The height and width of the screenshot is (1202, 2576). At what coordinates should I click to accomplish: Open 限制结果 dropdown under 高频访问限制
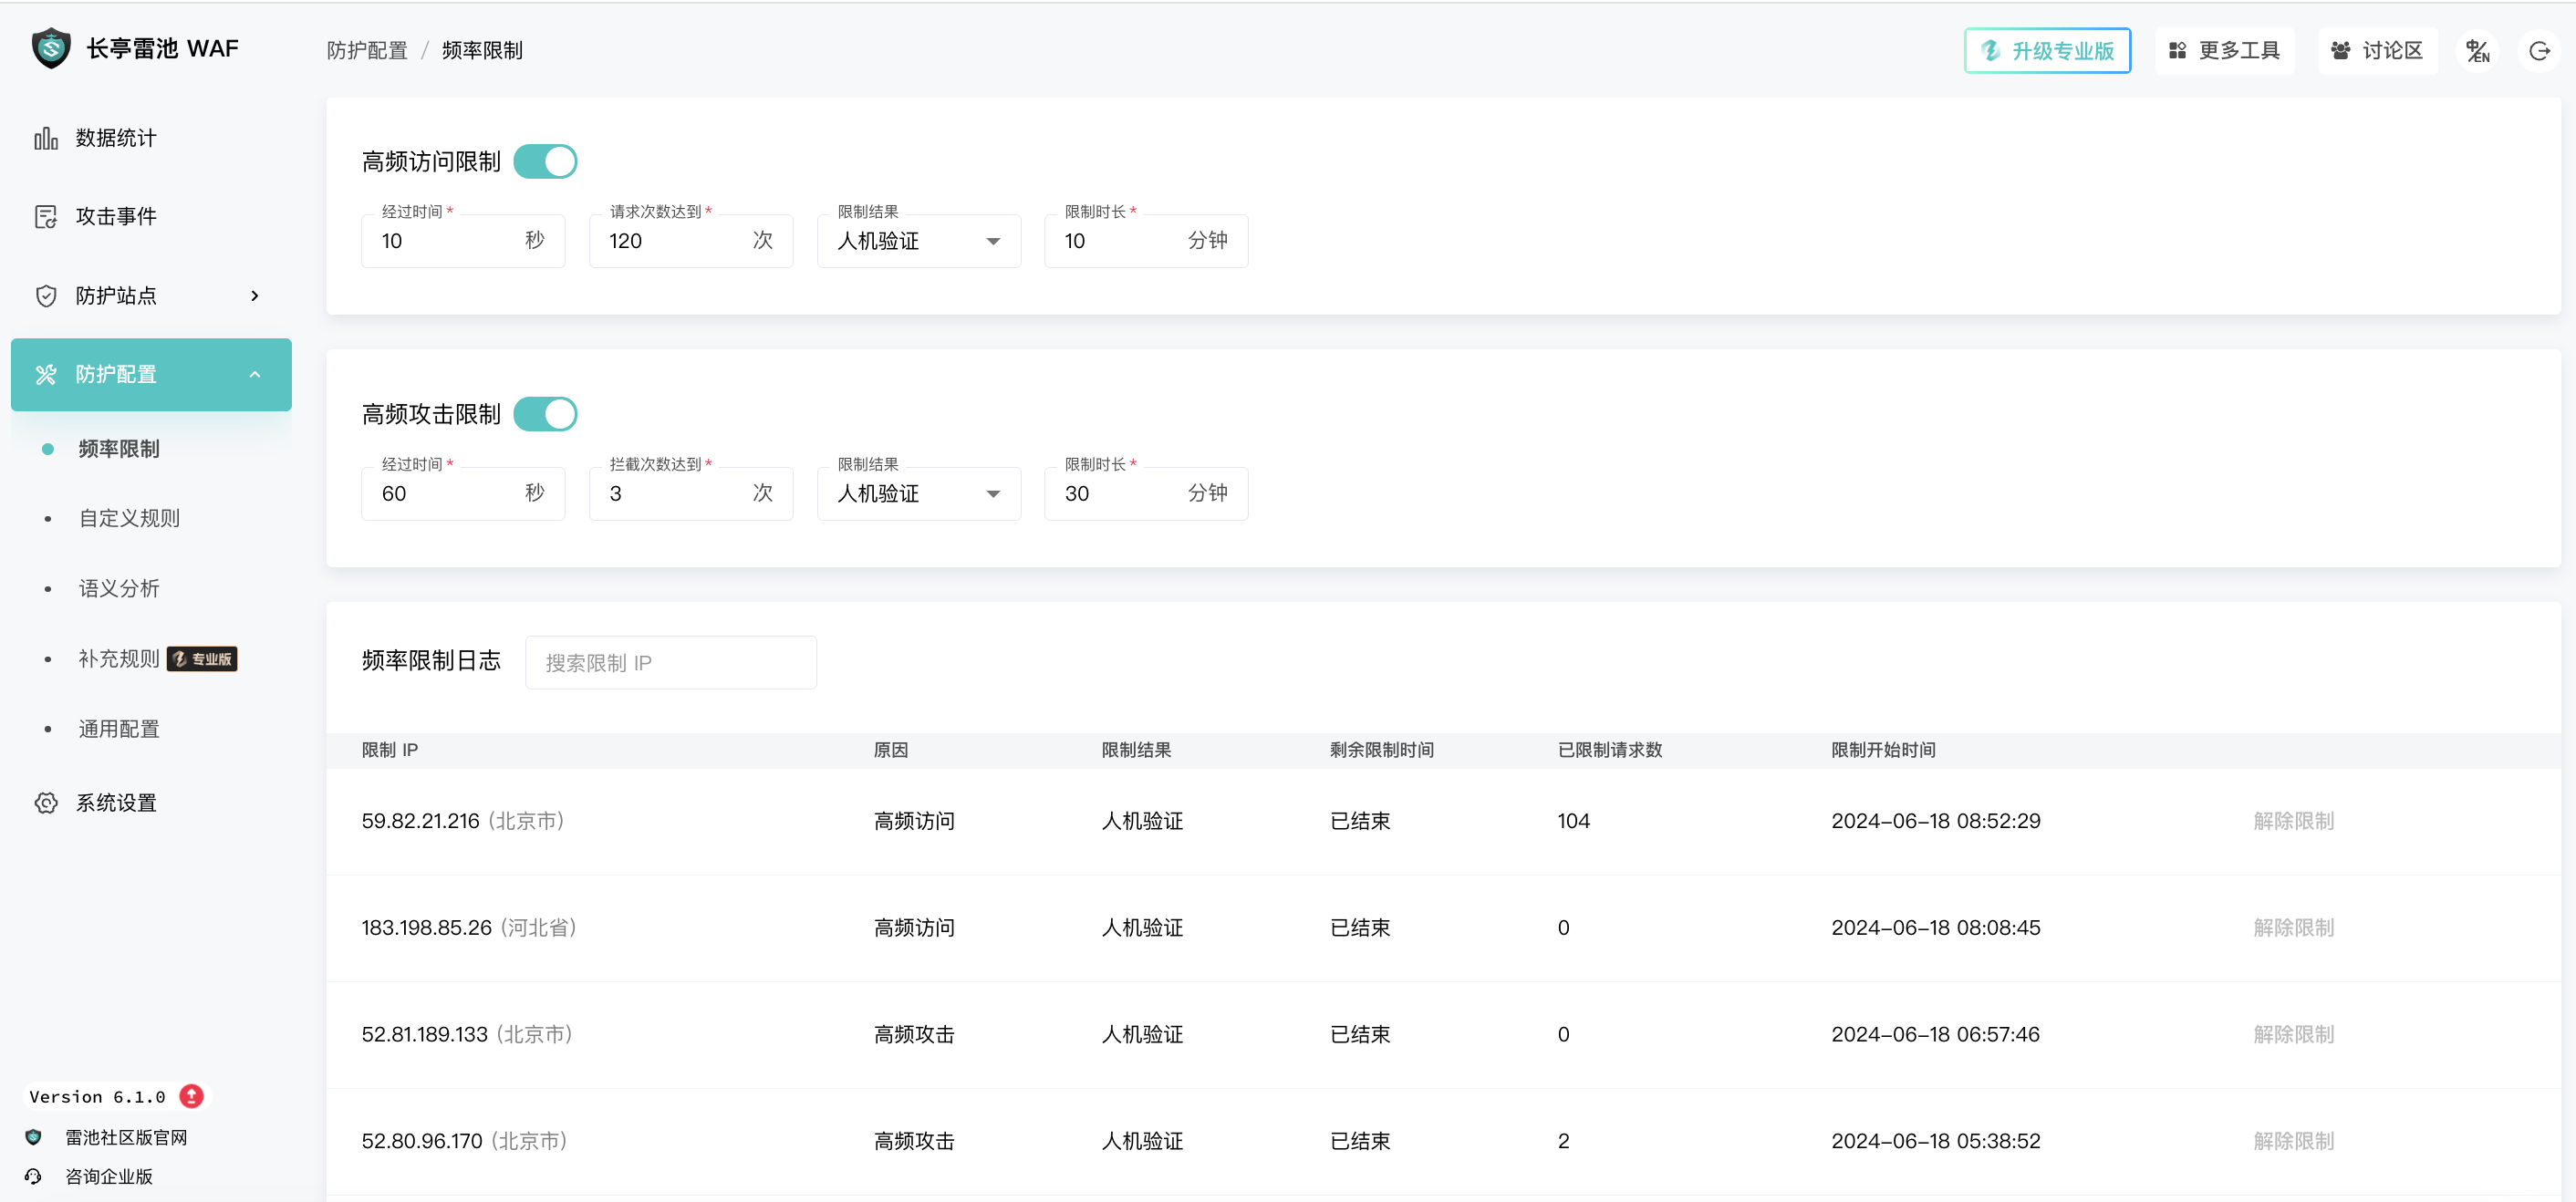tap(919, 241)
